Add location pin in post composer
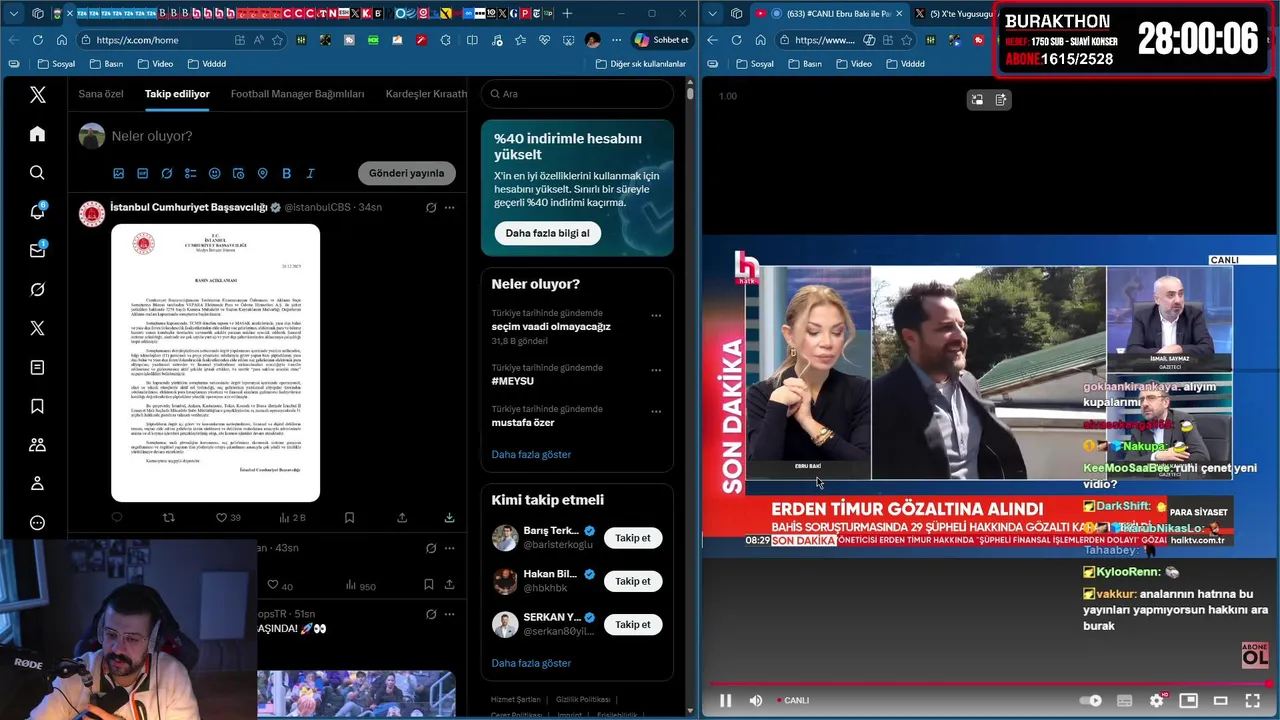 [262, 173]
